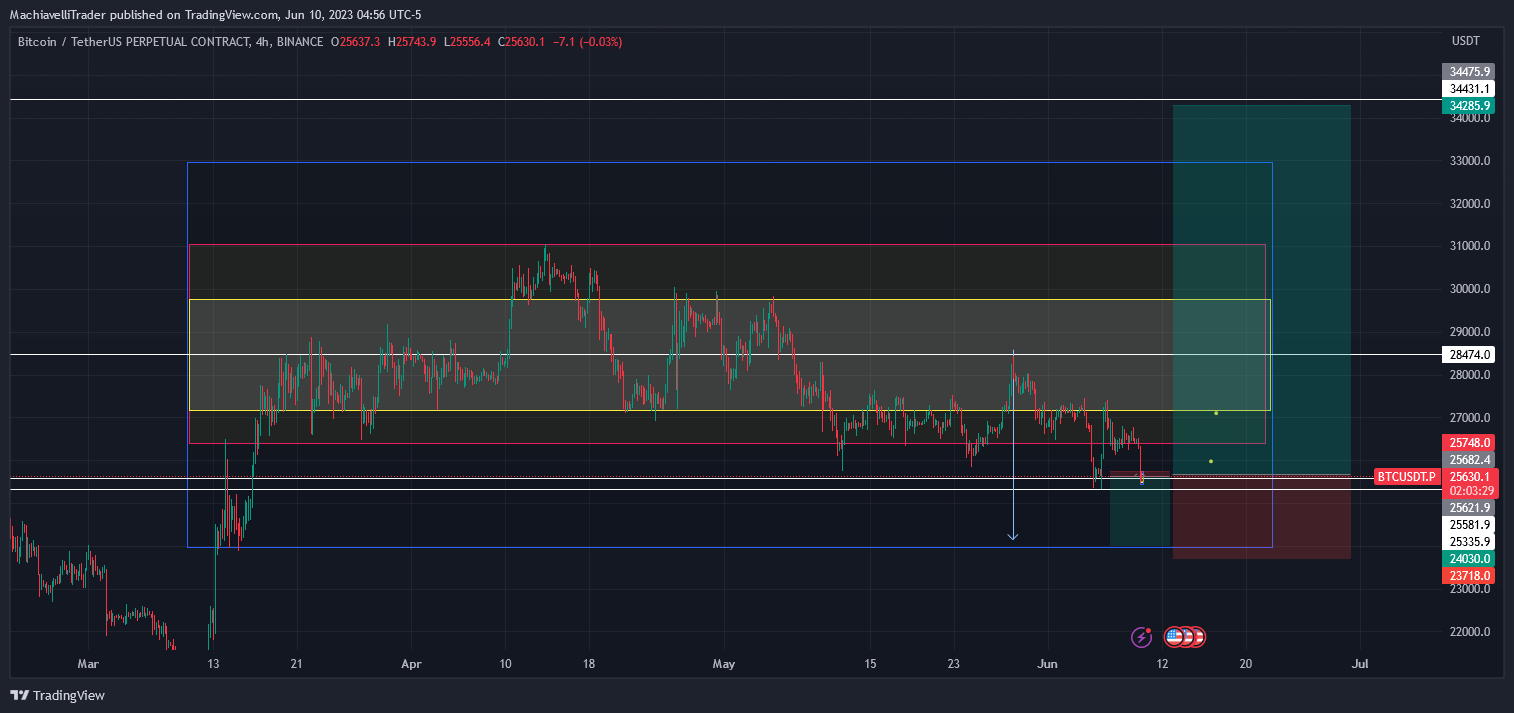Click the 33000.0 price axis tick
The height and width of the screenshot is (713, 1514).
coord(1469,161)
